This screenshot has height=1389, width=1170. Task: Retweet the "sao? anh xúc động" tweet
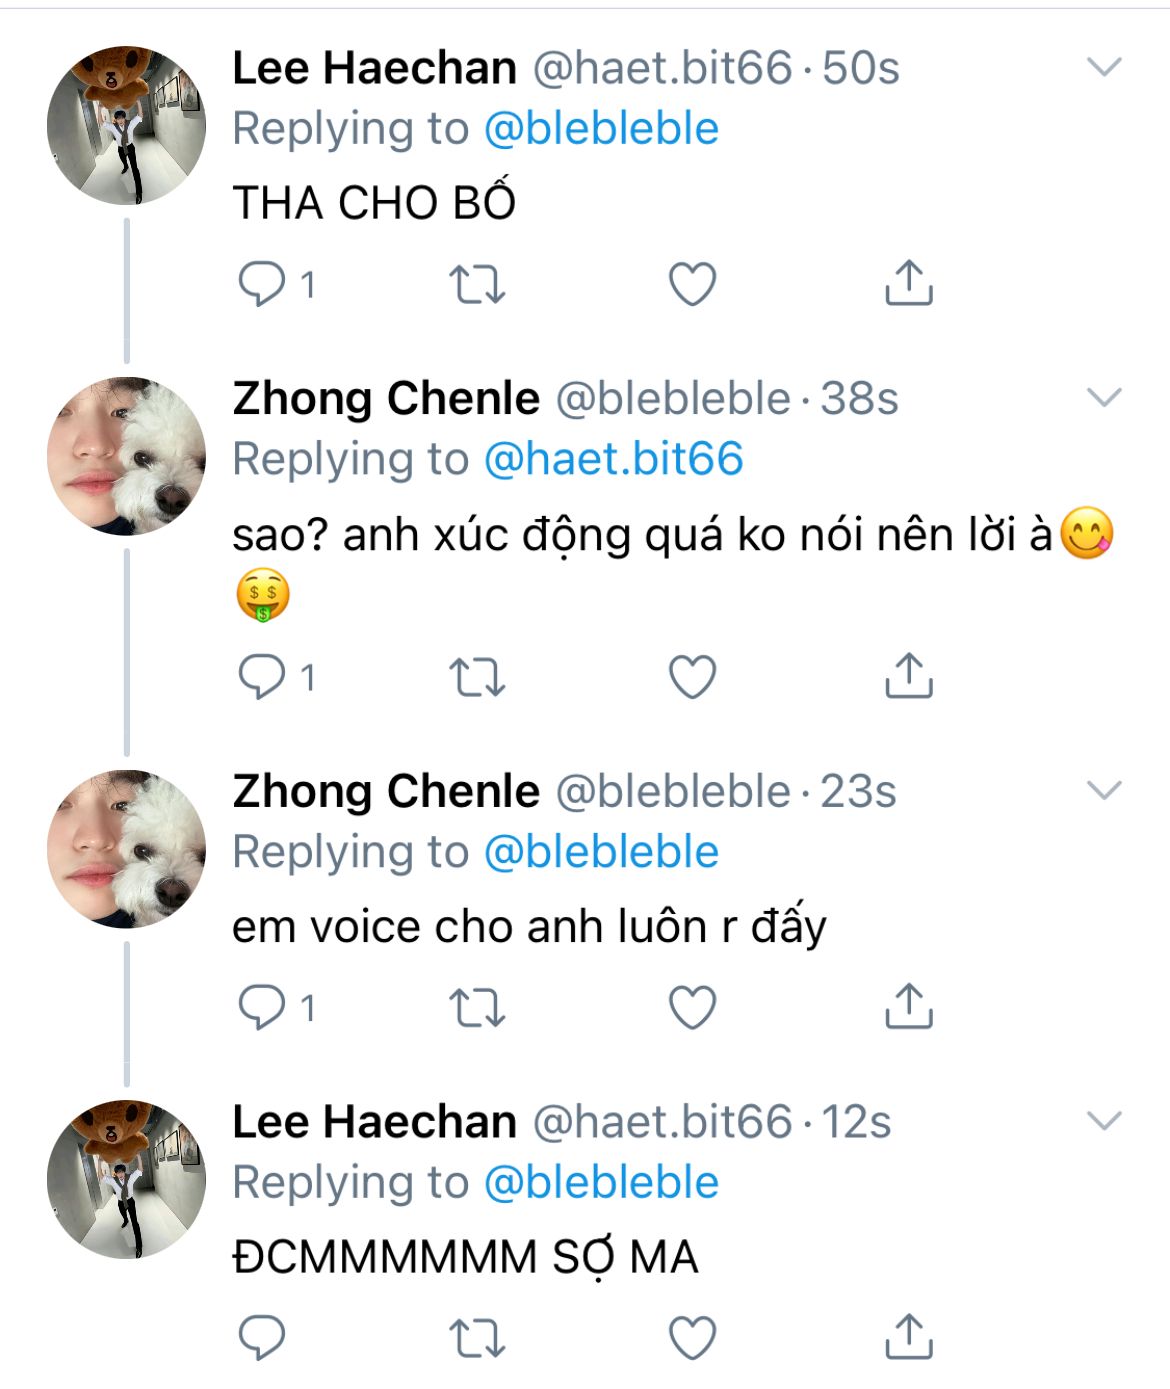pos(477,677)
